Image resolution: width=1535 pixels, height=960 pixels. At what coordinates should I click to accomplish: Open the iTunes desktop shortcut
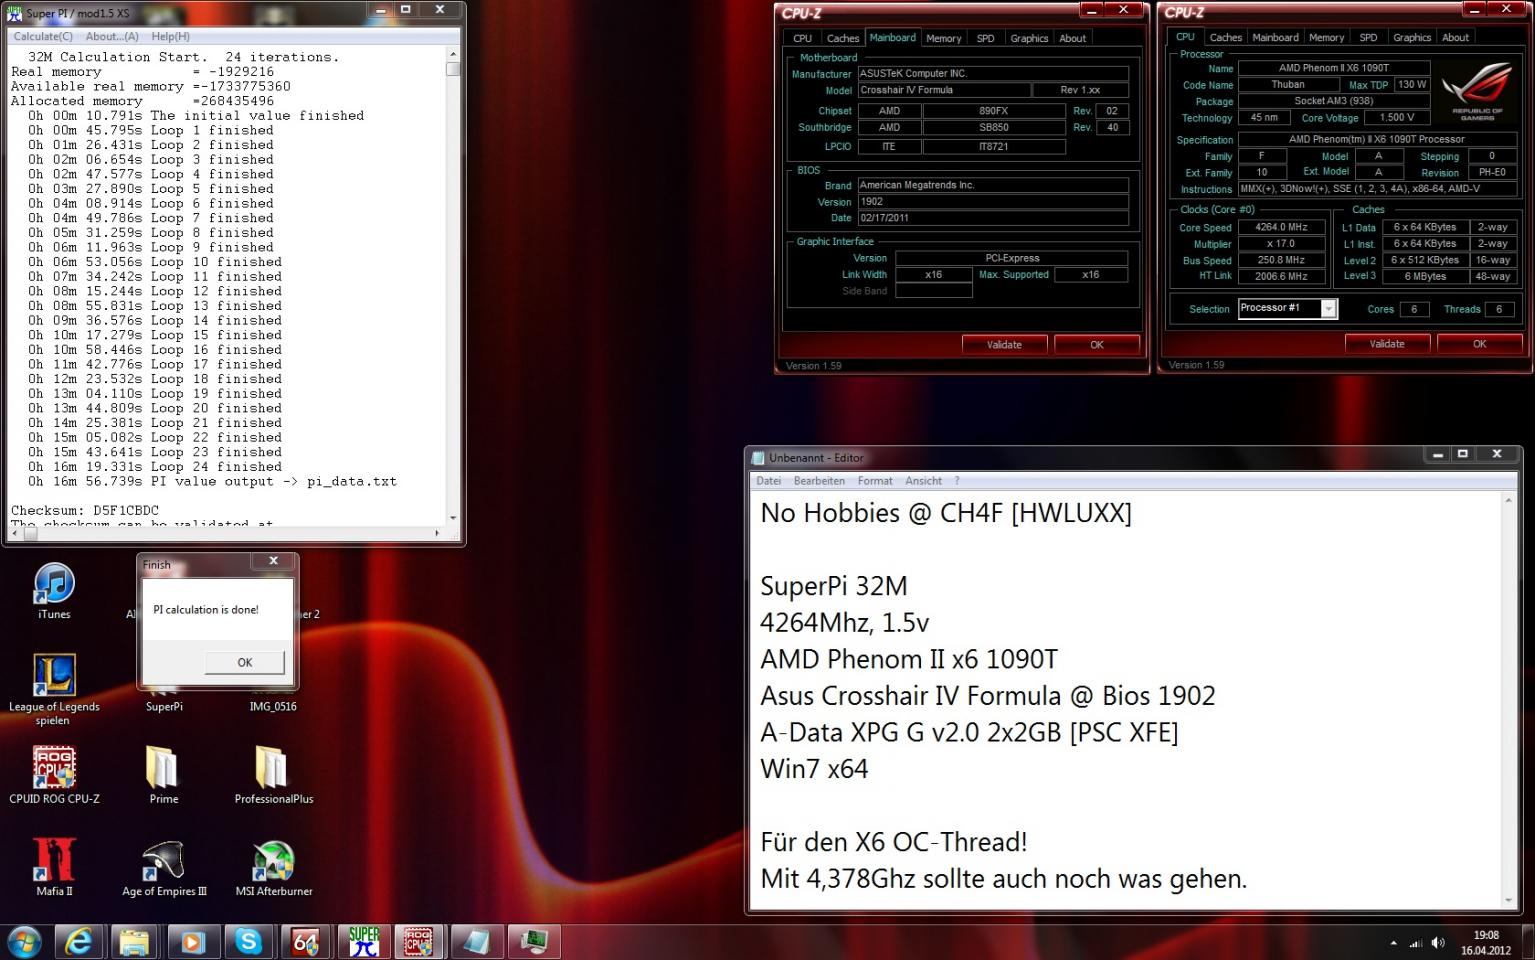click(54, 591)
